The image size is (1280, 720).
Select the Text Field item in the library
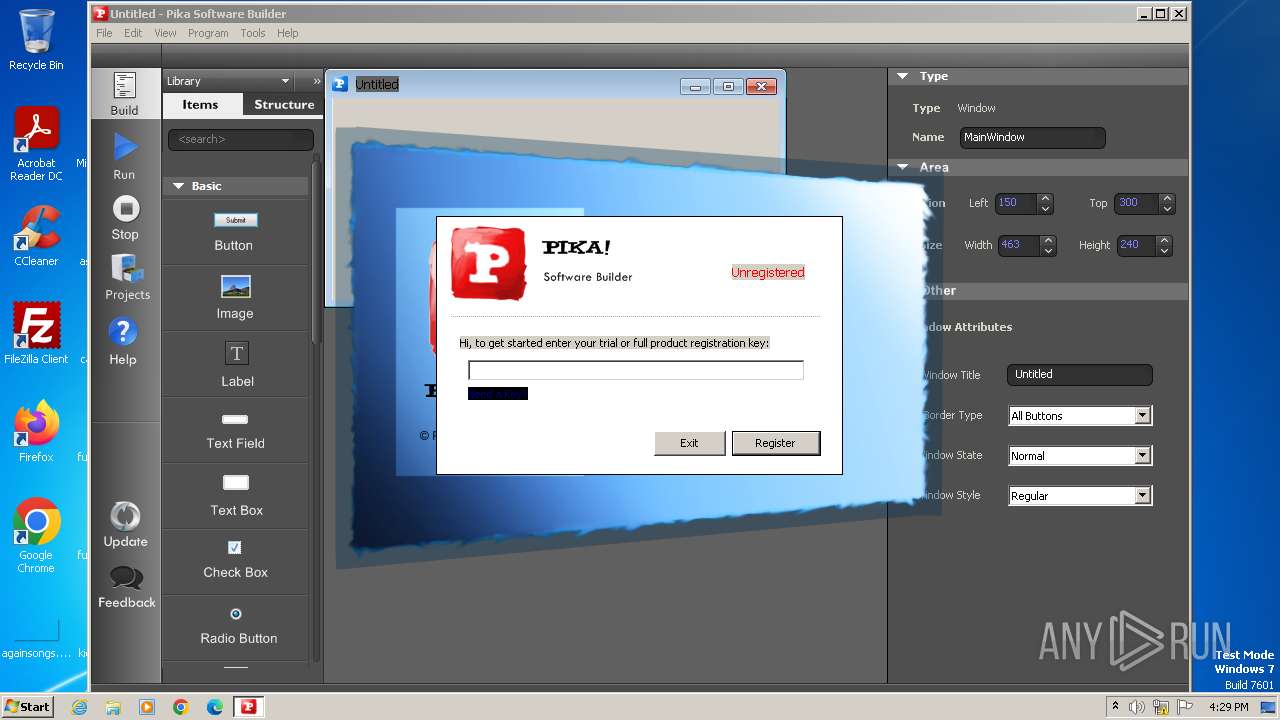click(x=235, y=430)
